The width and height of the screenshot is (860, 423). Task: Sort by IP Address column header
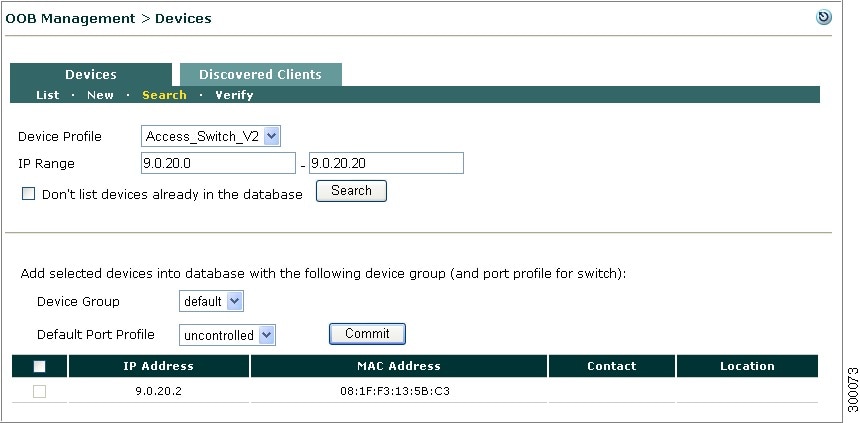click(x=159, y=366)
